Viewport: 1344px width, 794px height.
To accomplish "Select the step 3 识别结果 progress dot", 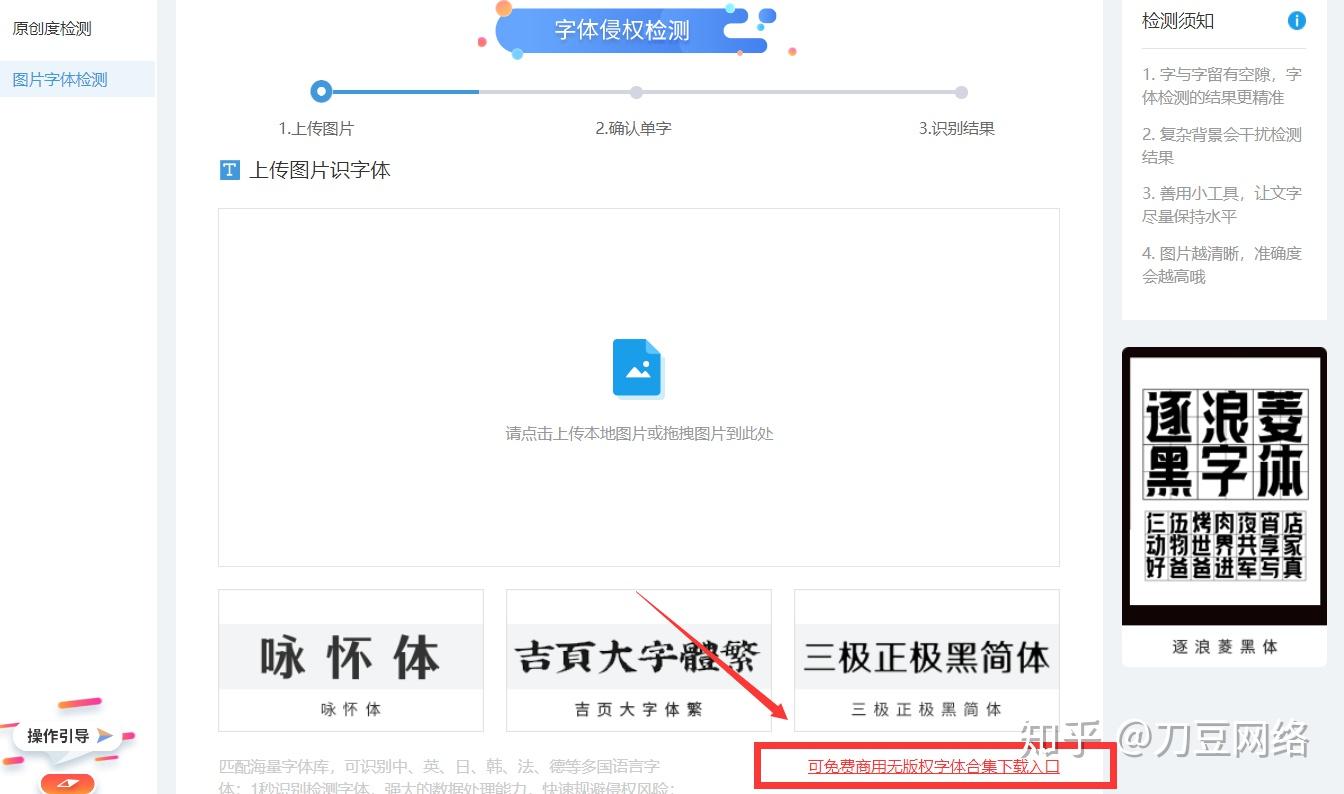I will [961, 92].
